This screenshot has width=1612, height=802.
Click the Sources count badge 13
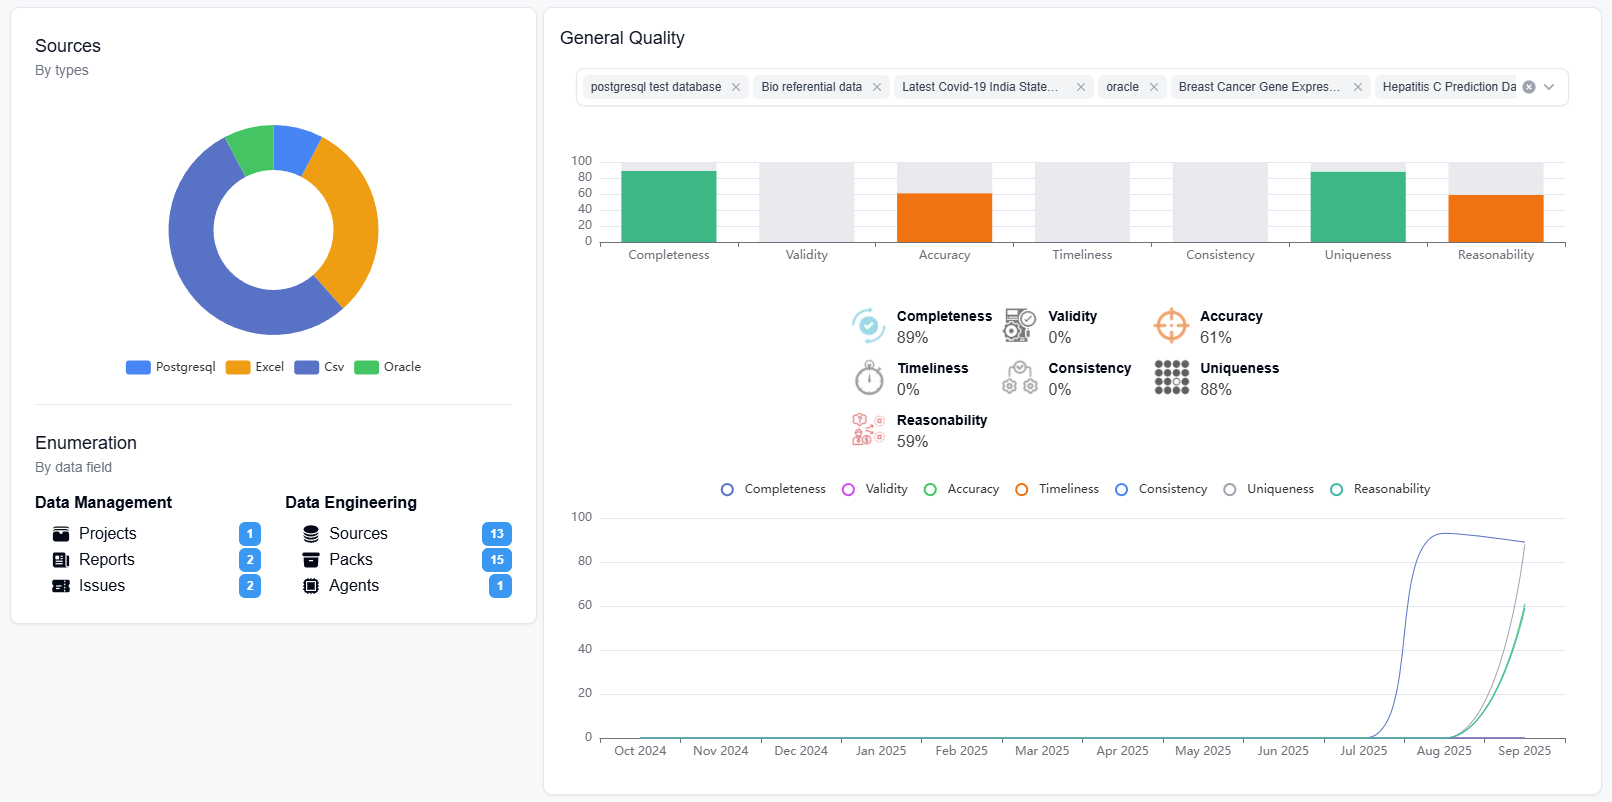496,534
